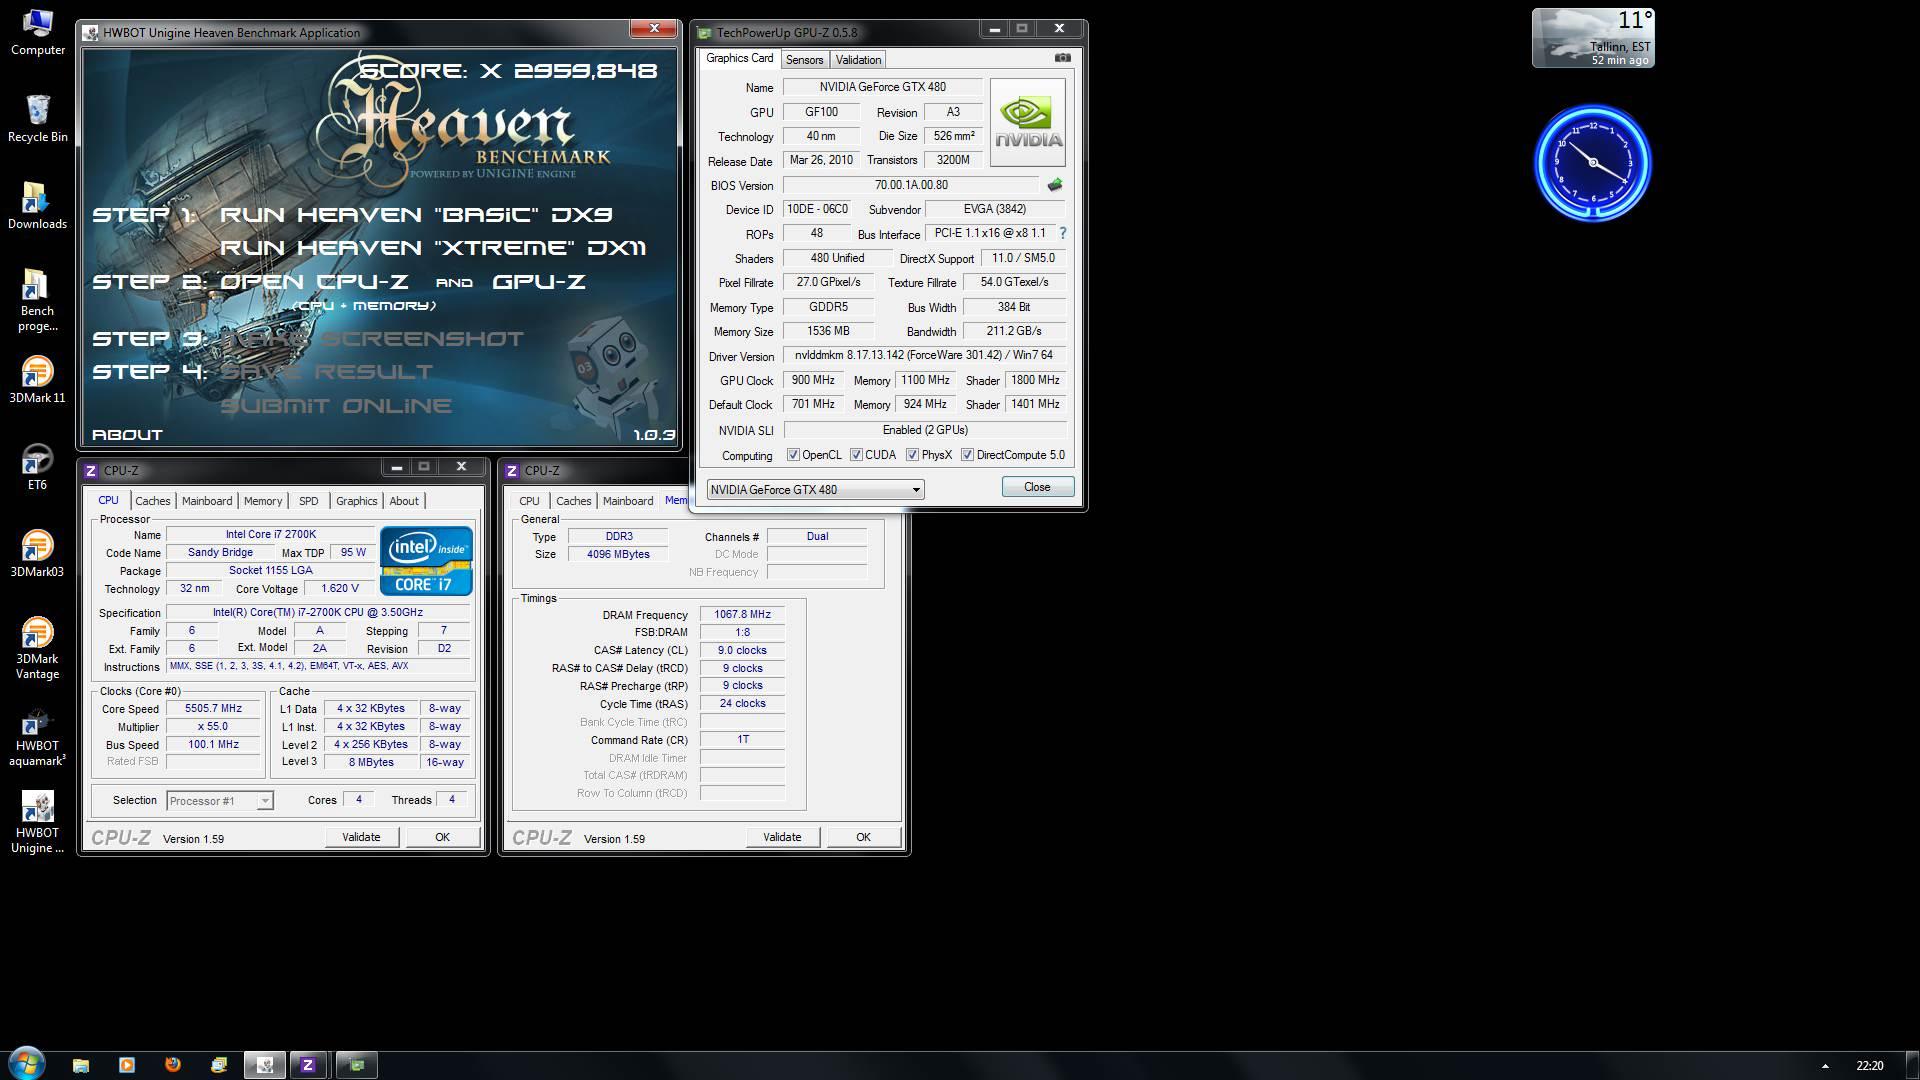
Task: Switch to CPU-Z via its taskbar button
Action: 308,1065
